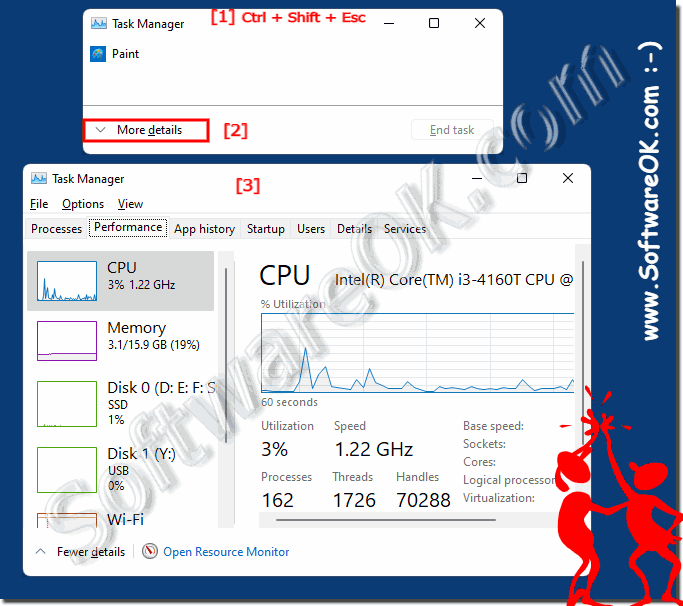Maximize the compact Task Manager window
Viewport: 683px width, 606px height.
(x=434, y=23)
